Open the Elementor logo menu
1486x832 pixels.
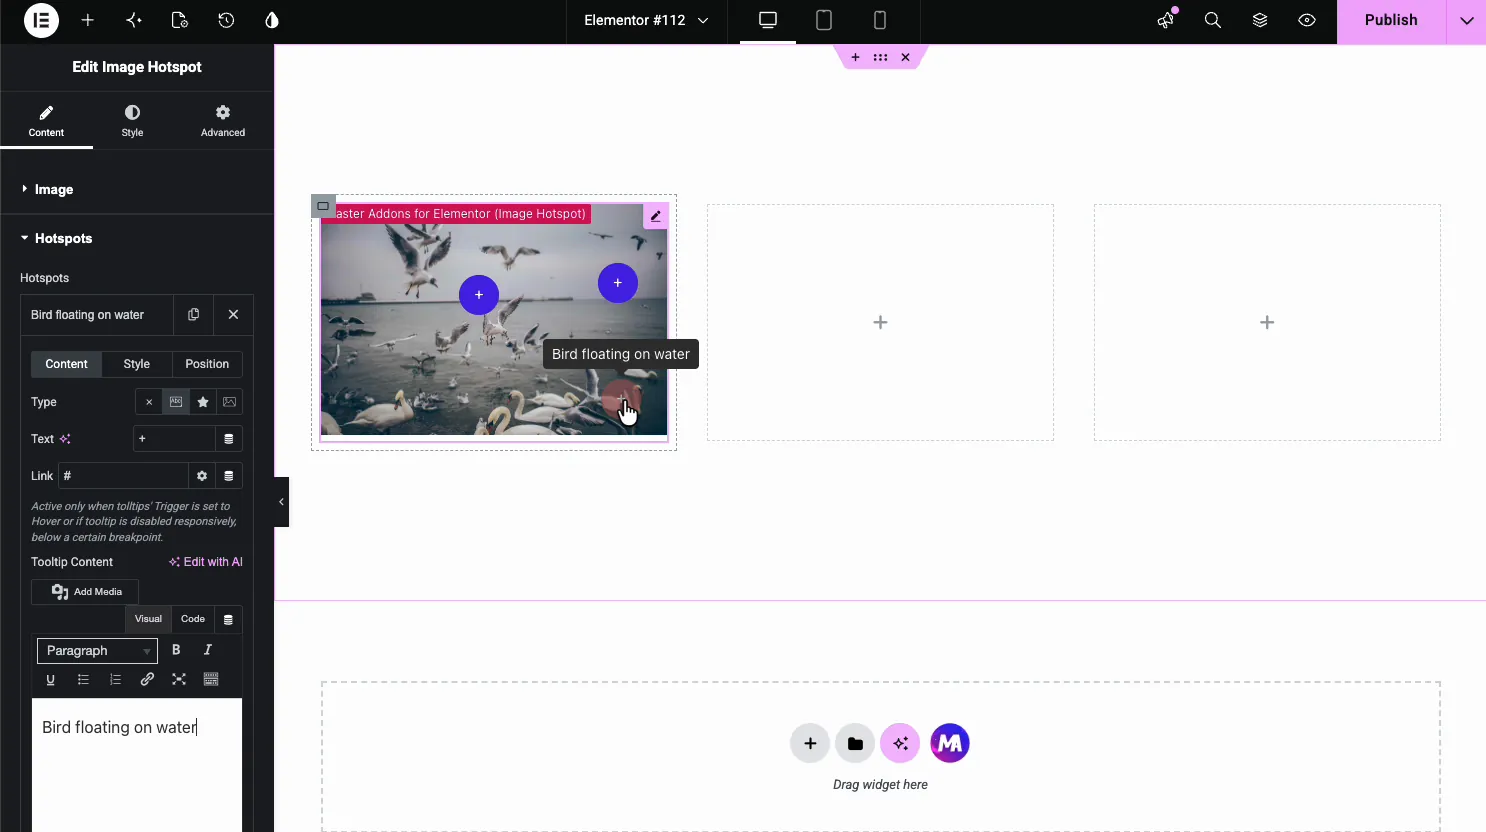(41, 20)
